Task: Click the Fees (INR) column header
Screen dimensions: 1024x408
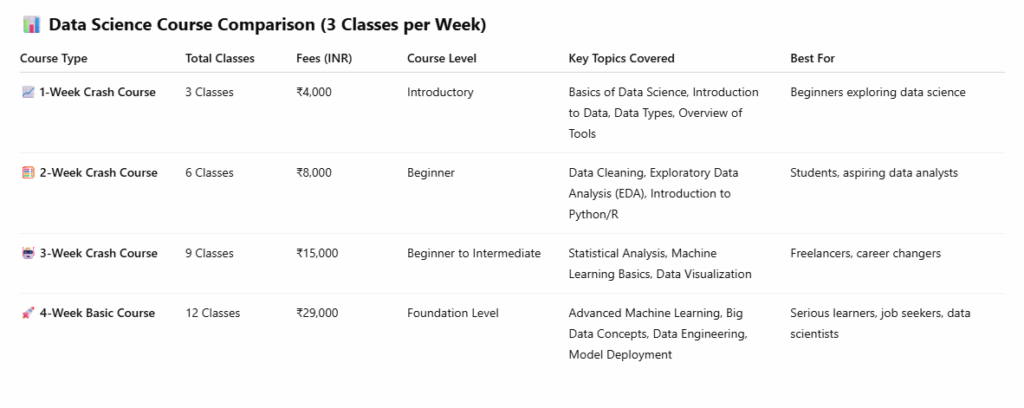Action: point(324,59)
